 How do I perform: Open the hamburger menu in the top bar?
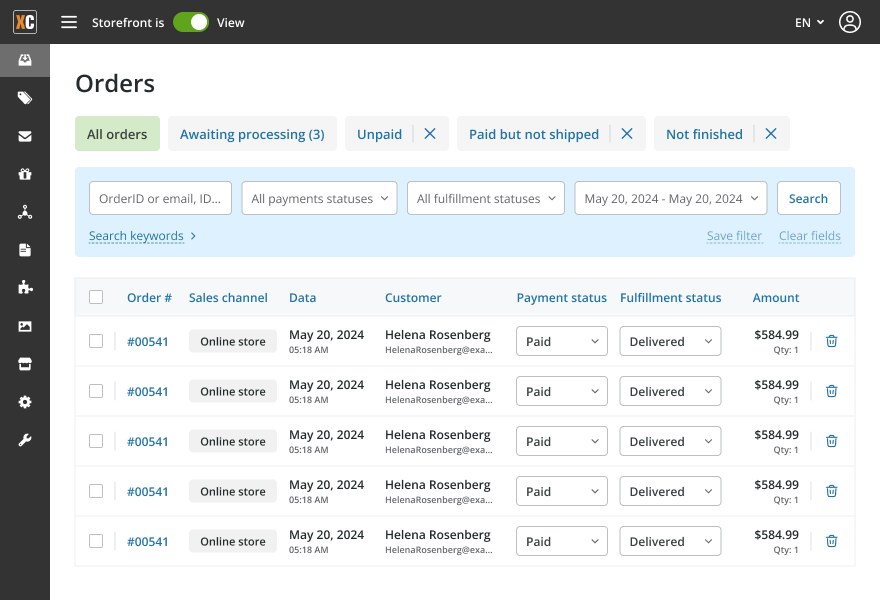69,22
